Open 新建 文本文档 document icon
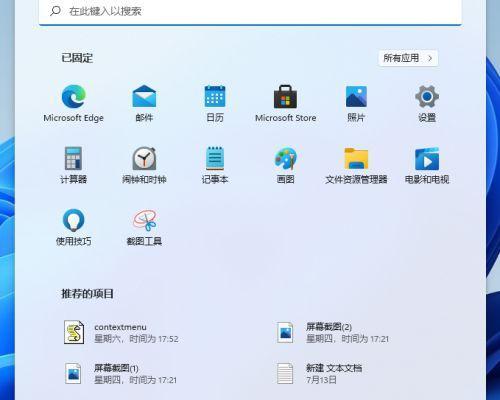500x400 pixels. (285, 373)
